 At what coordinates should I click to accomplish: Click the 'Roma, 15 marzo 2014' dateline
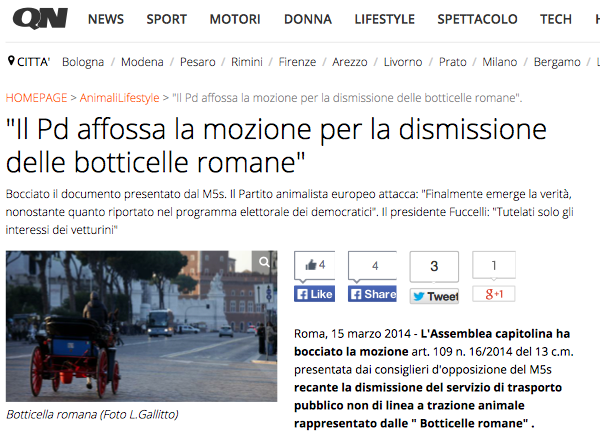click(x=352, y=334)
